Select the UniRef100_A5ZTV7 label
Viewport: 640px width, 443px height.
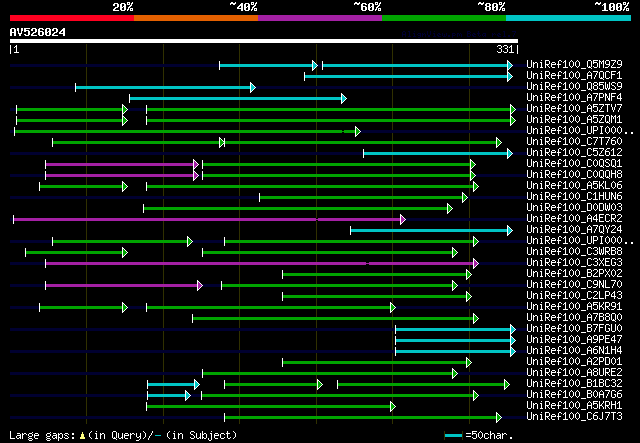[x=574, y=109]
